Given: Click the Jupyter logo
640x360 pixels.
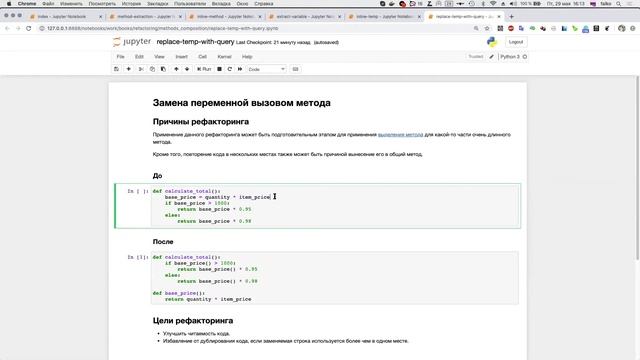Looking at the screenshot, I should (132, 42).
